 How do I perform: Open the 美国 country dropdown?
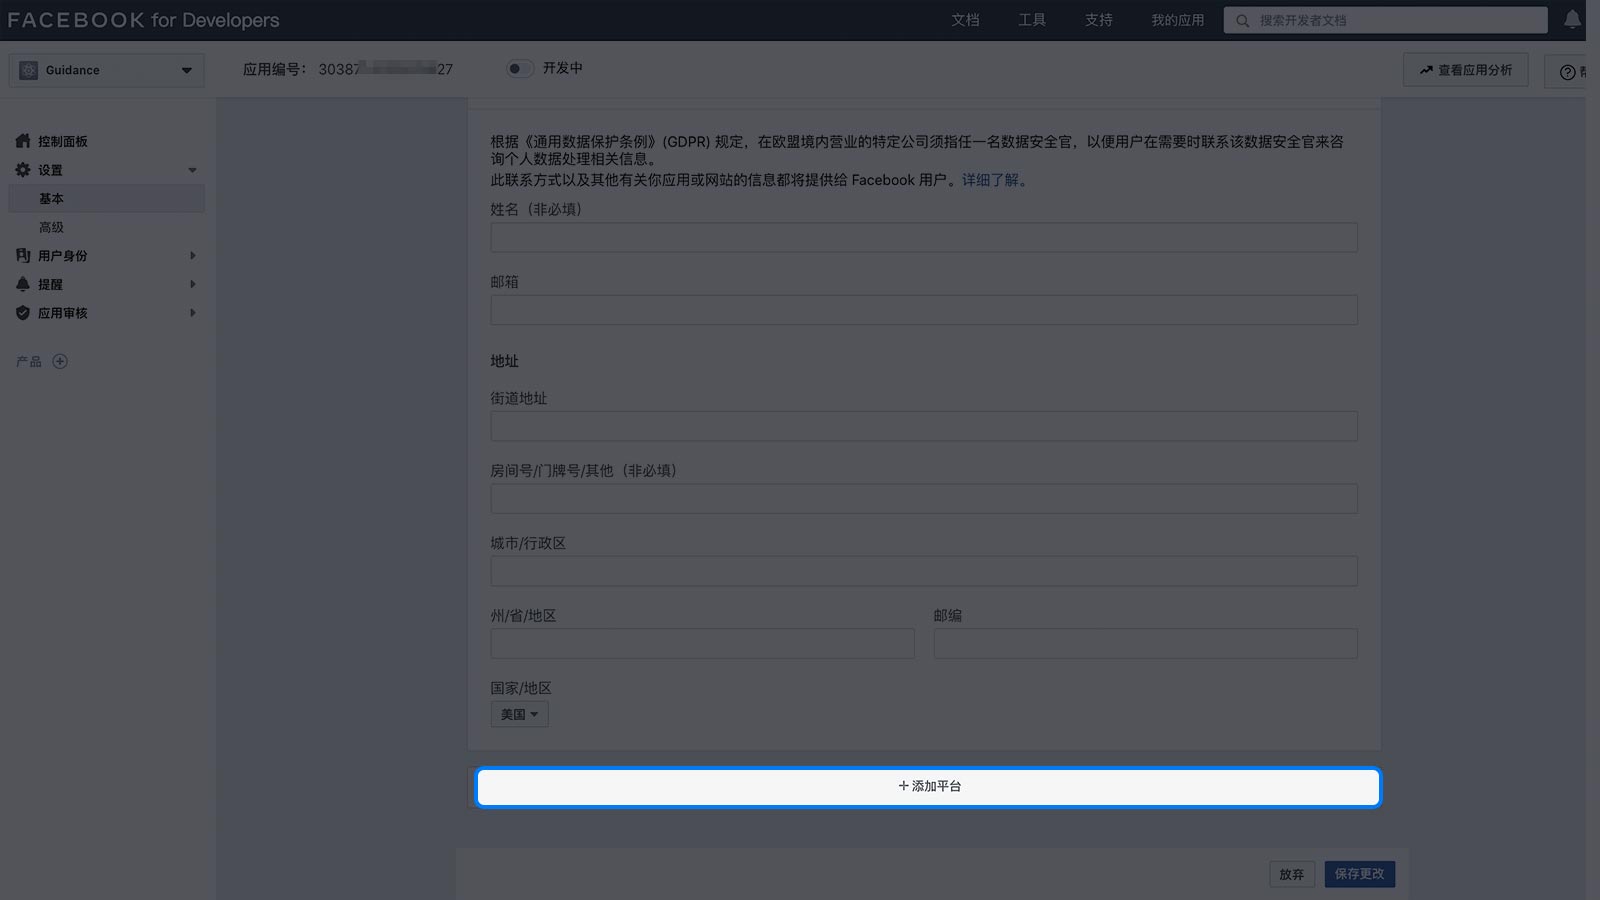519,714
